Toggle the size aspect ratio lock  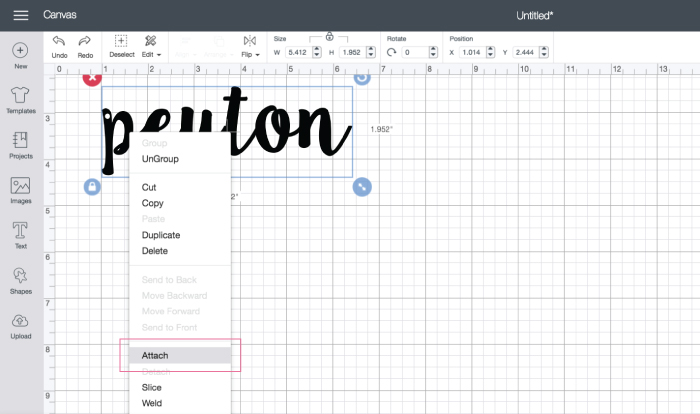pyautogui.click(x=329, y=37)
